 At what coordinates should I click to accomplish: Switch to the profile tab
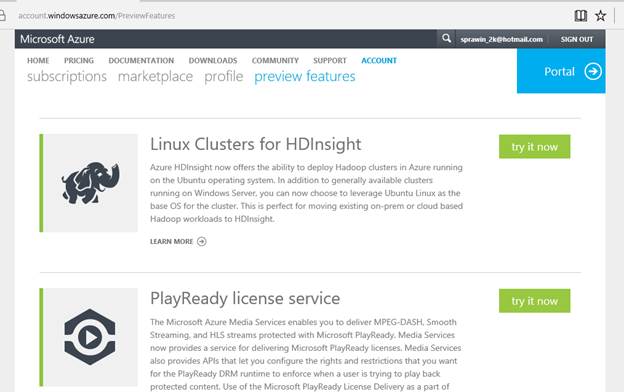pos(223,76)
